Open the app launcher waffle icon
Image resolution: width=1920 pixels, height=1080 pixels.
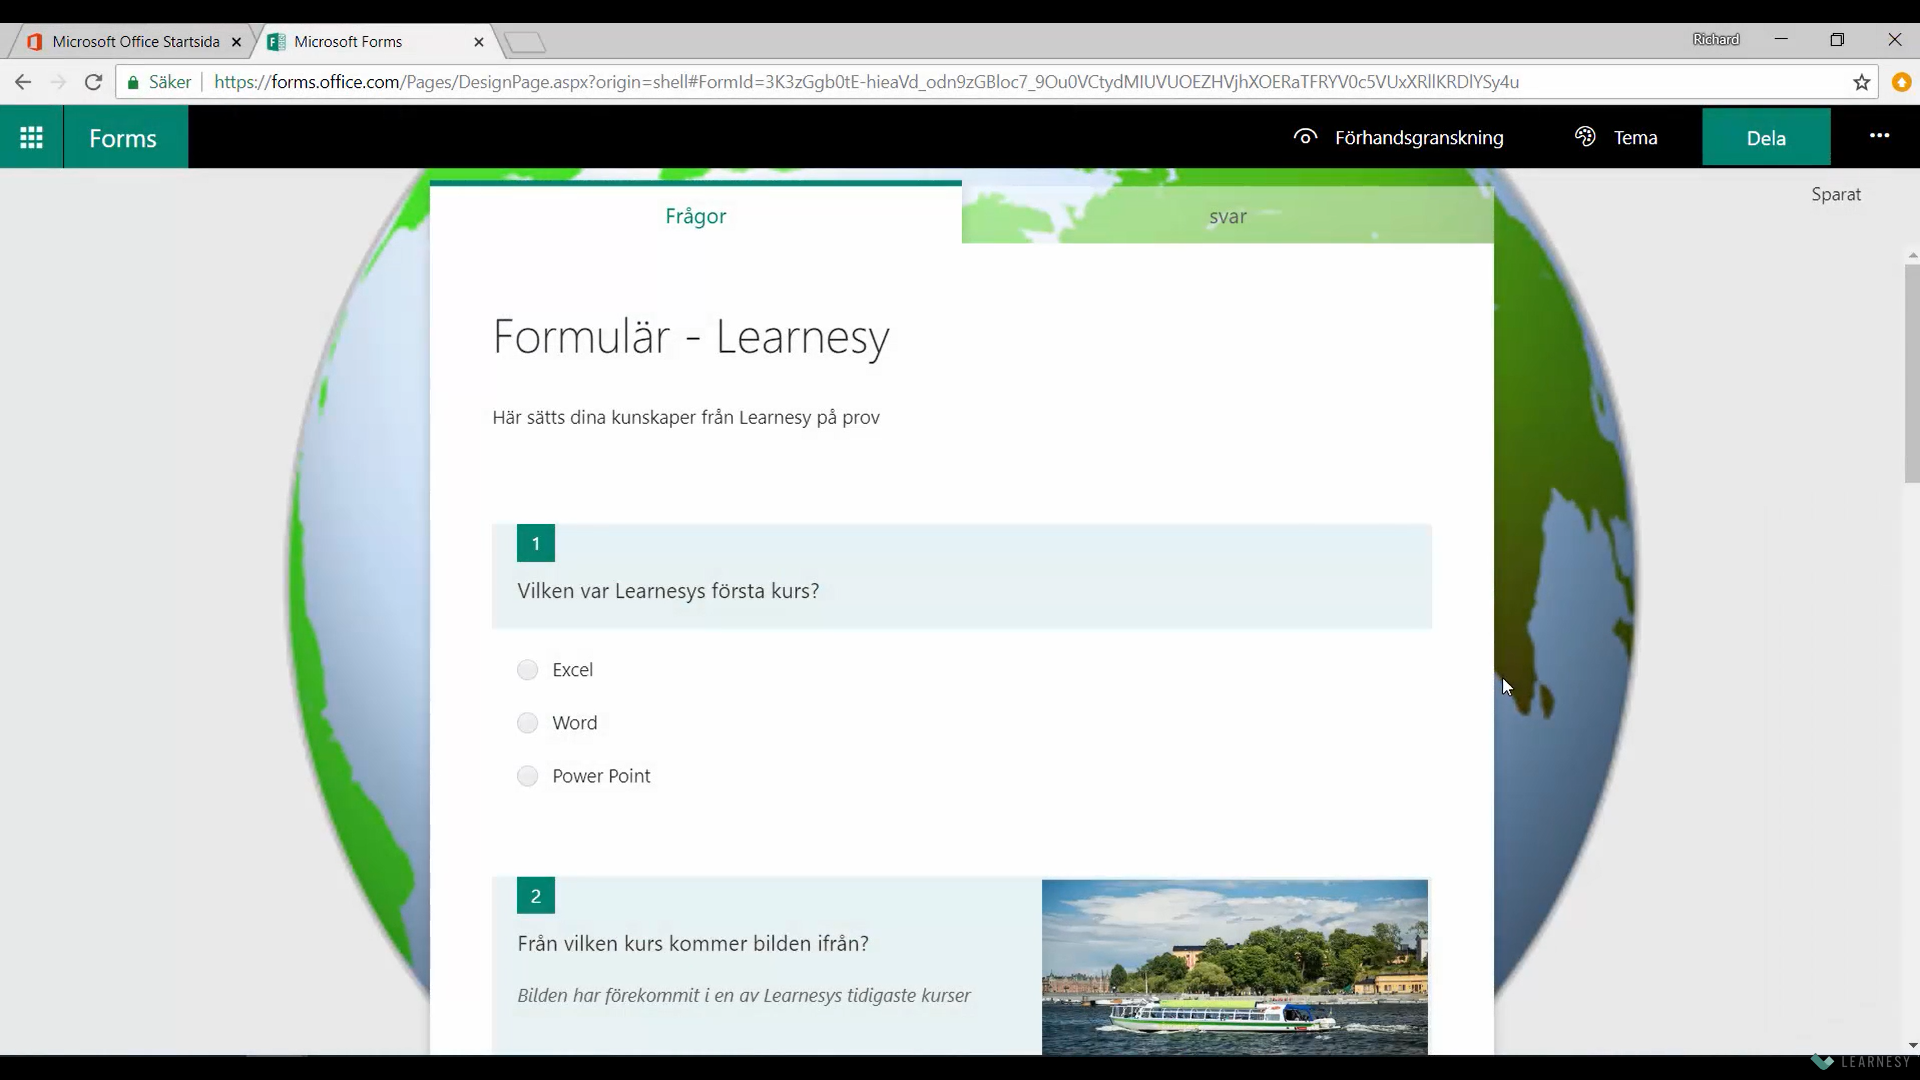(x=31, y=137)
